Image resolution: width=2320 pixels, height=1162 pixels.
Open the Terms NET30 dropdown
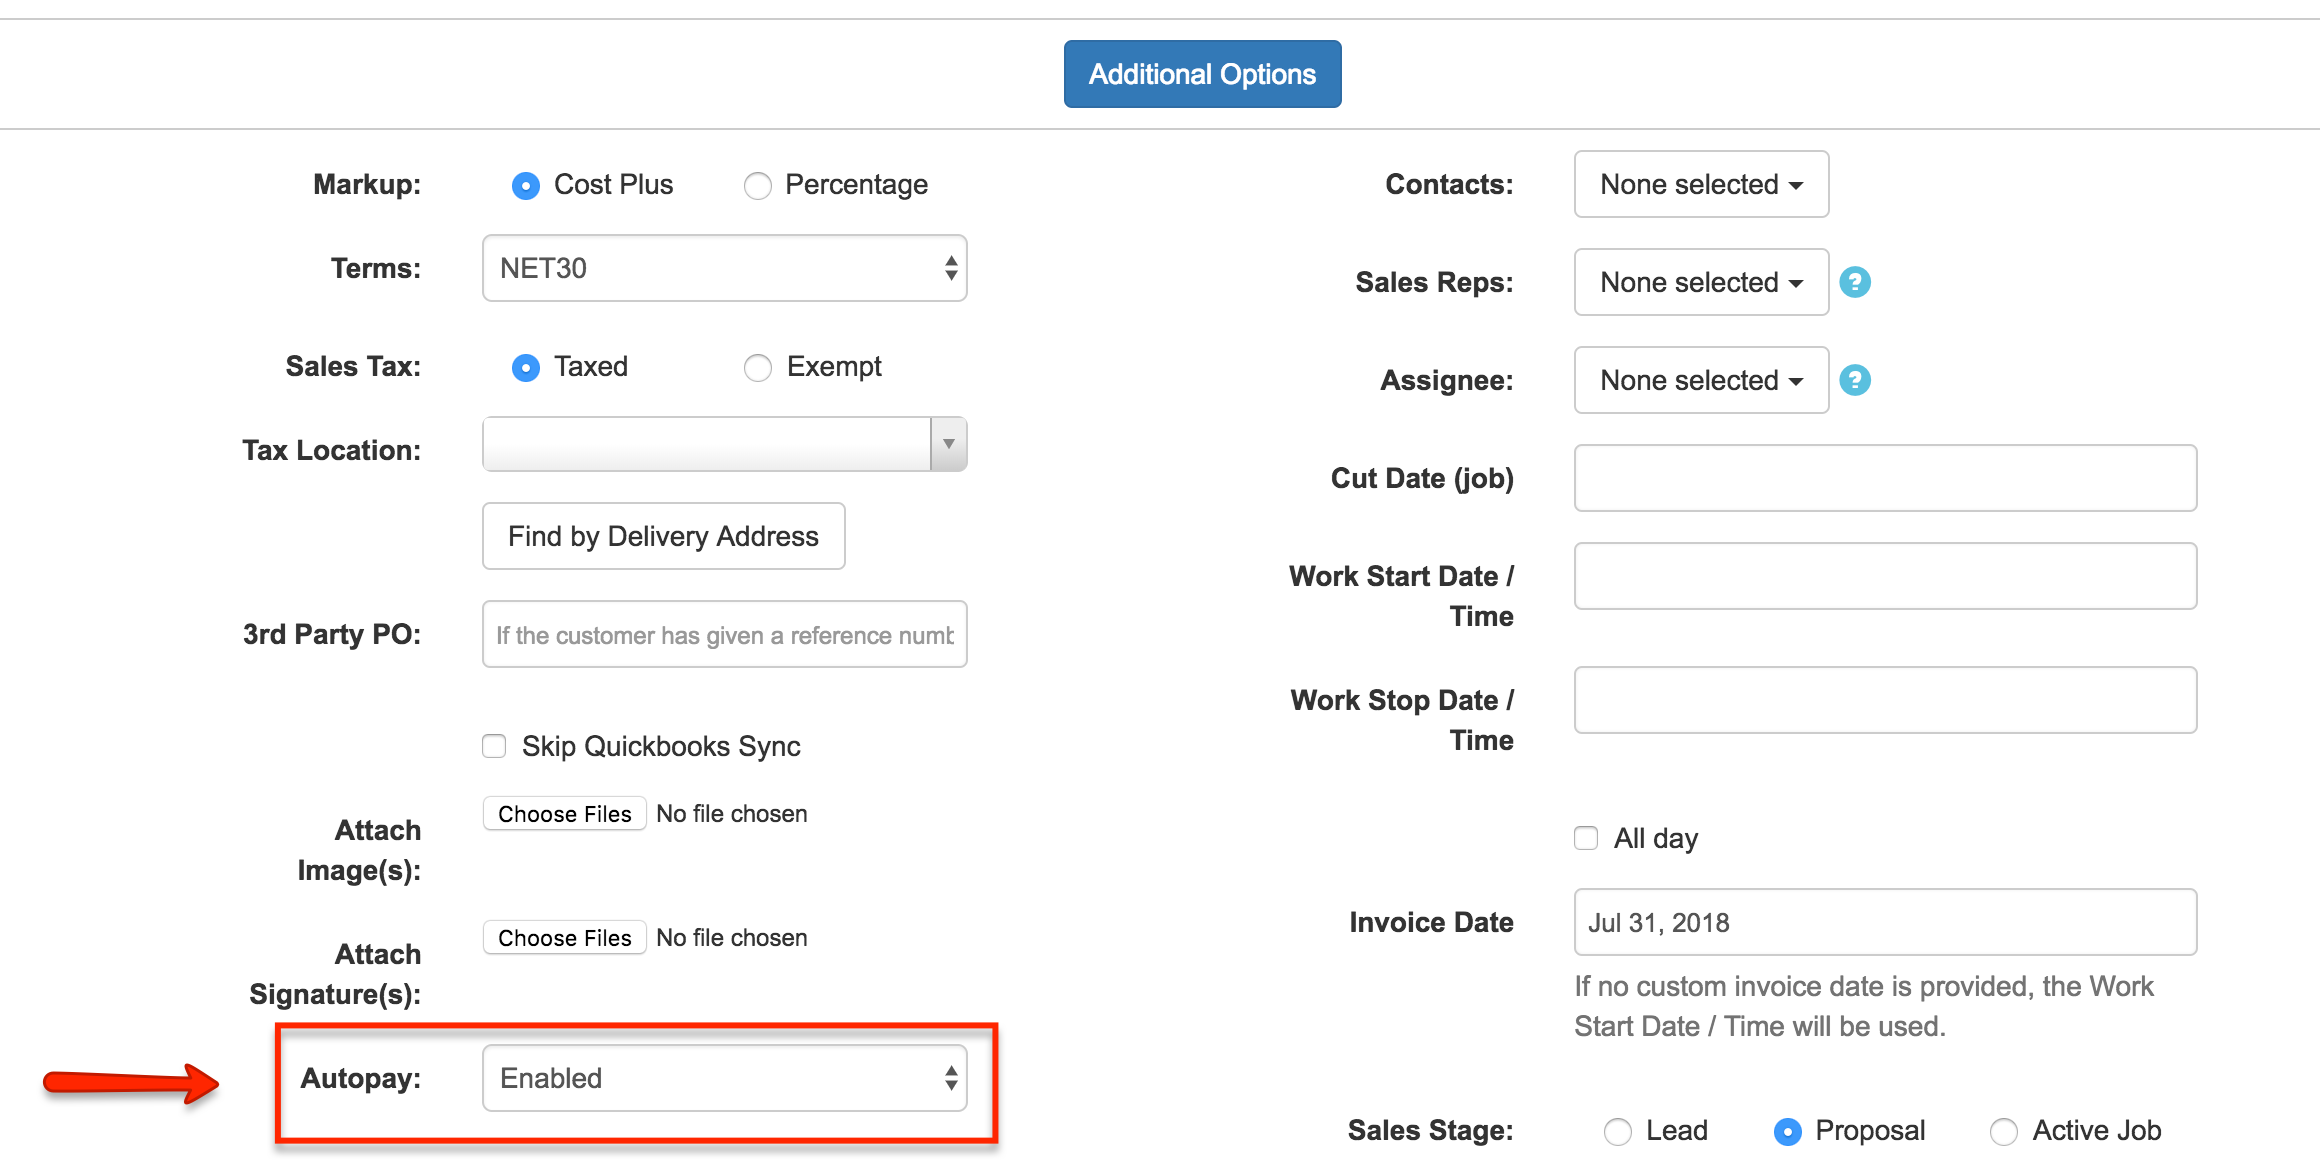pos(724,268)
